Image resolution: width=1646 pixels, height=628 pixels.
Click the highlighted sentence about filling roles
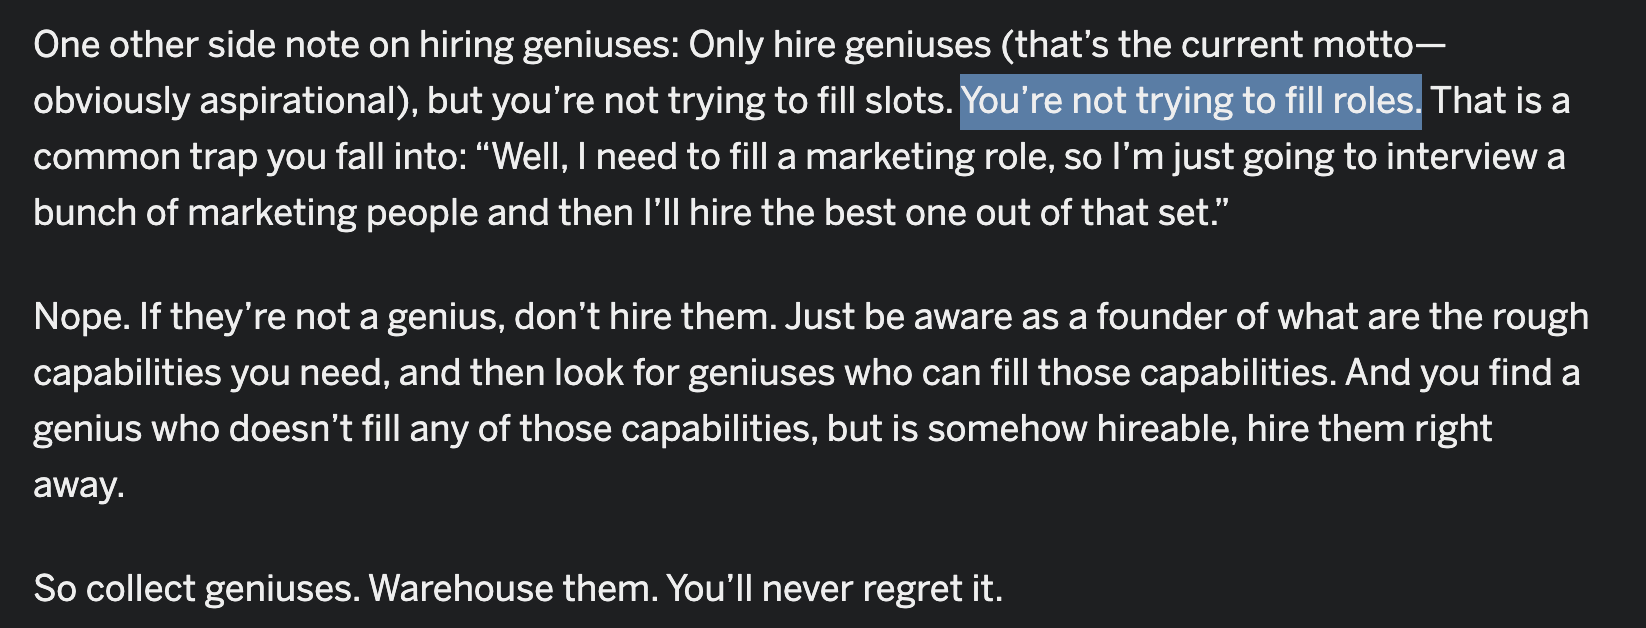pos(1190,101)
